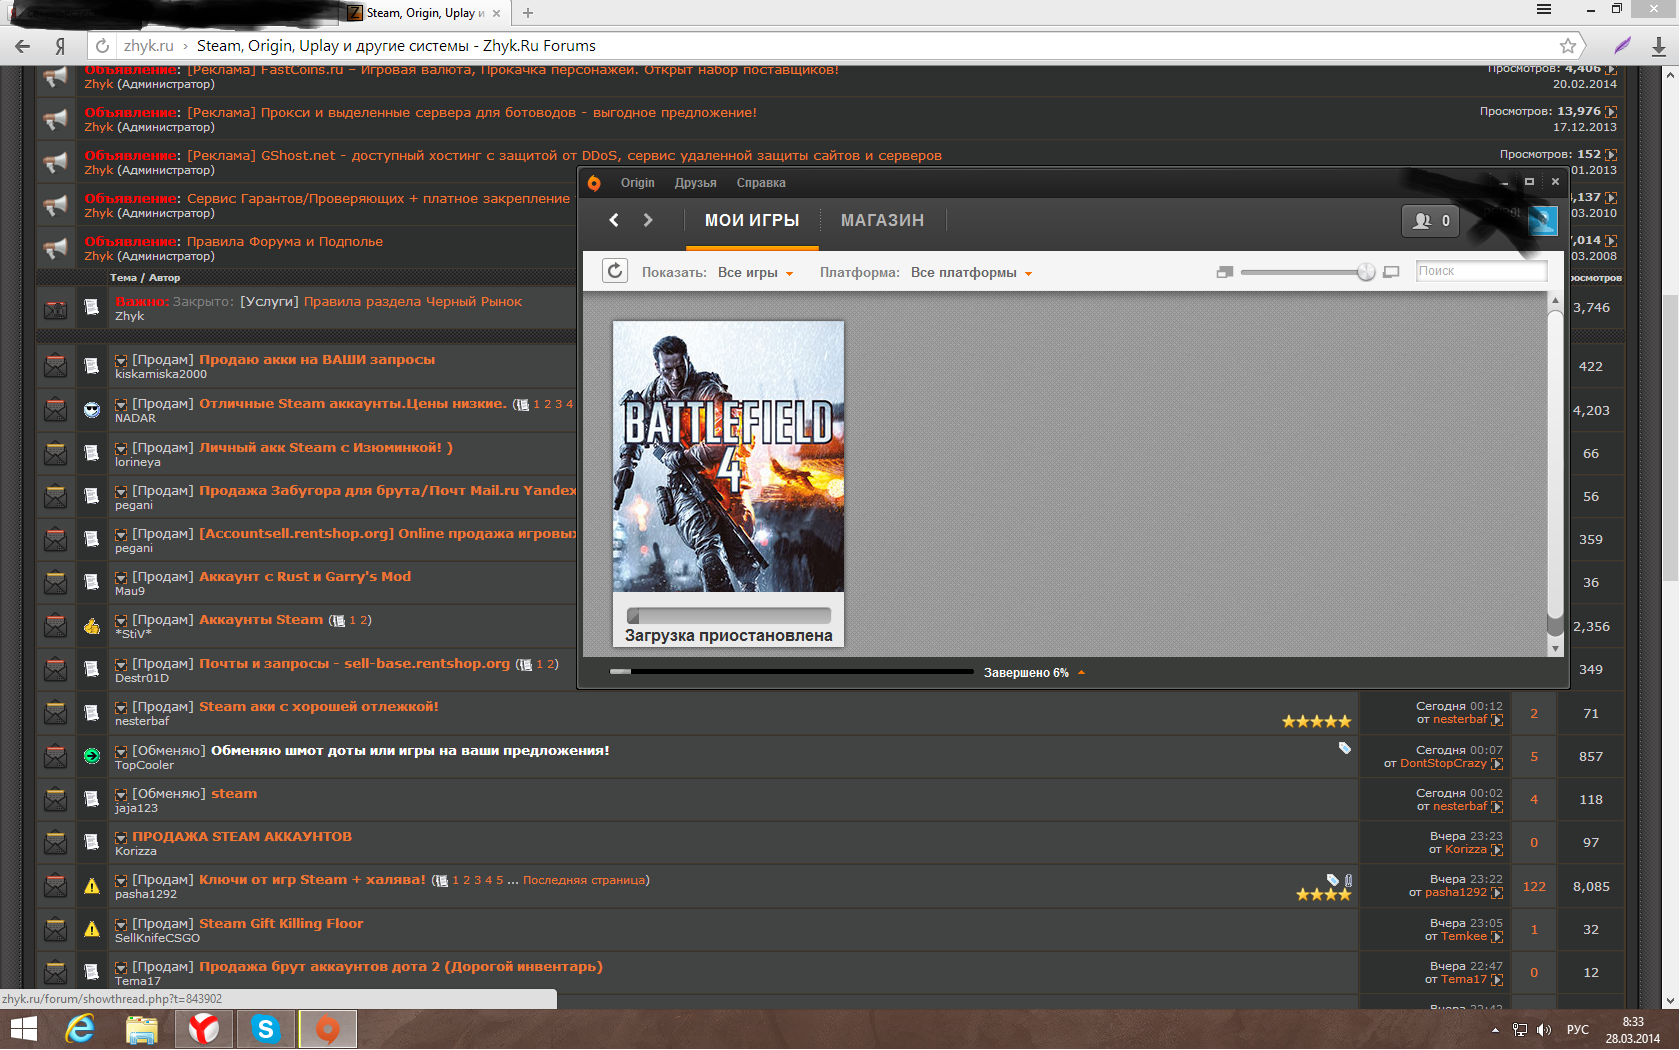Open prefix dropdown for Продаю акки thread

point(121,360)
